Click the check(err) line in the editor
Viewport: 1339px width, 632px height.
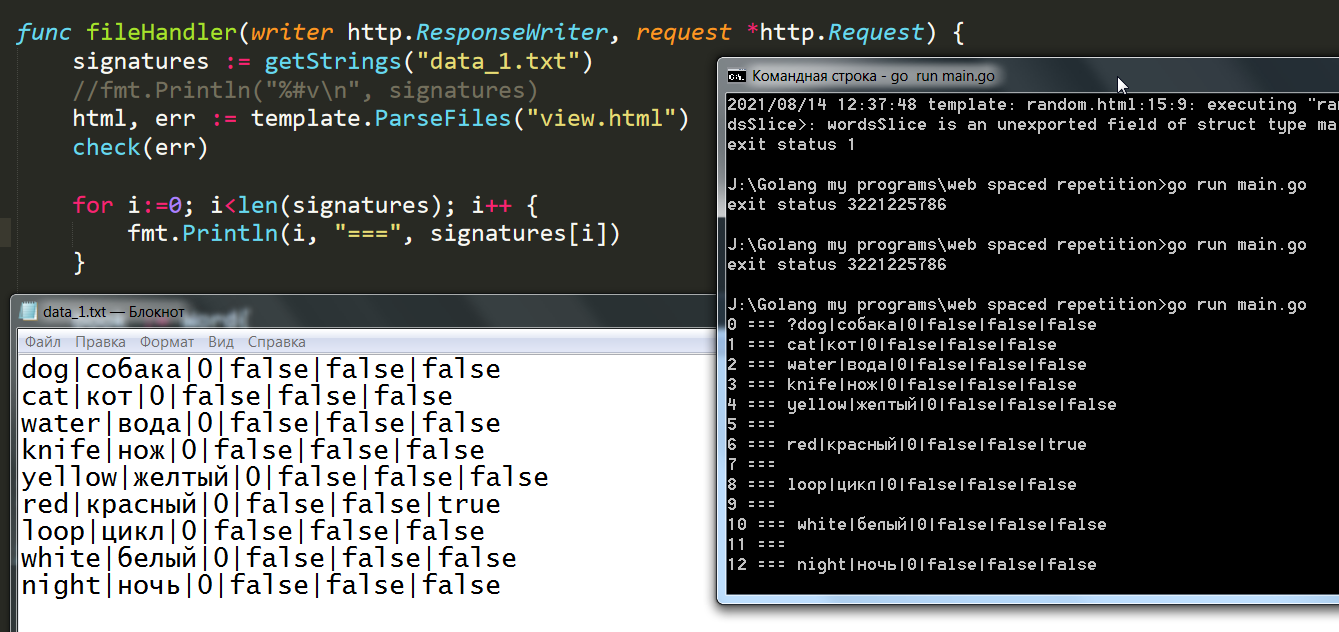click(140, 148)
